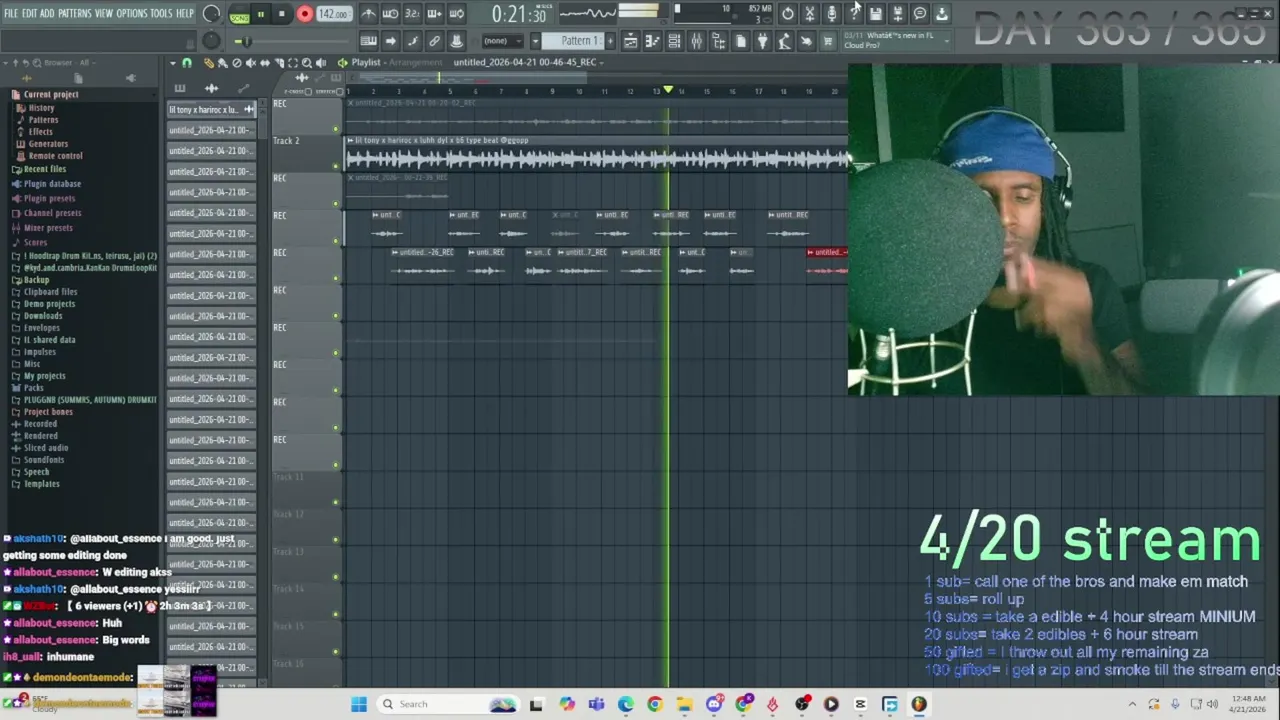This screenshot has height=720, width=1280.
Task: Toggle typing keyboard to piano
Action: pos(368,41)
